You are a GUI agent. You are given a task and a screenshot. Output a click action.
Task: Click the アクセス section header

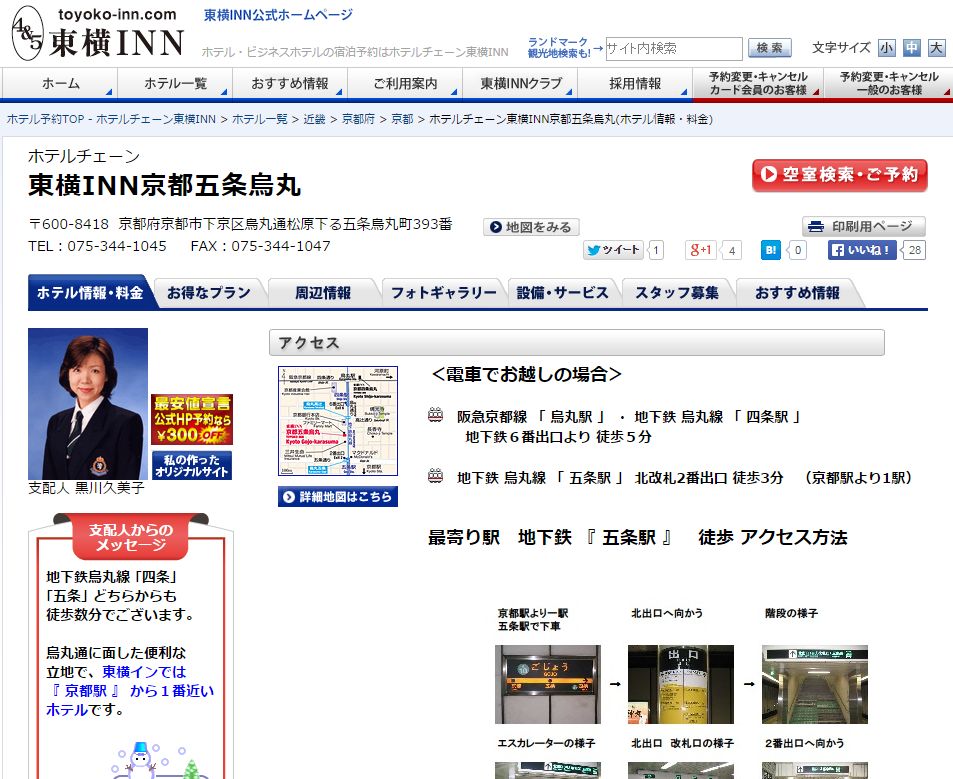point(577,343)
